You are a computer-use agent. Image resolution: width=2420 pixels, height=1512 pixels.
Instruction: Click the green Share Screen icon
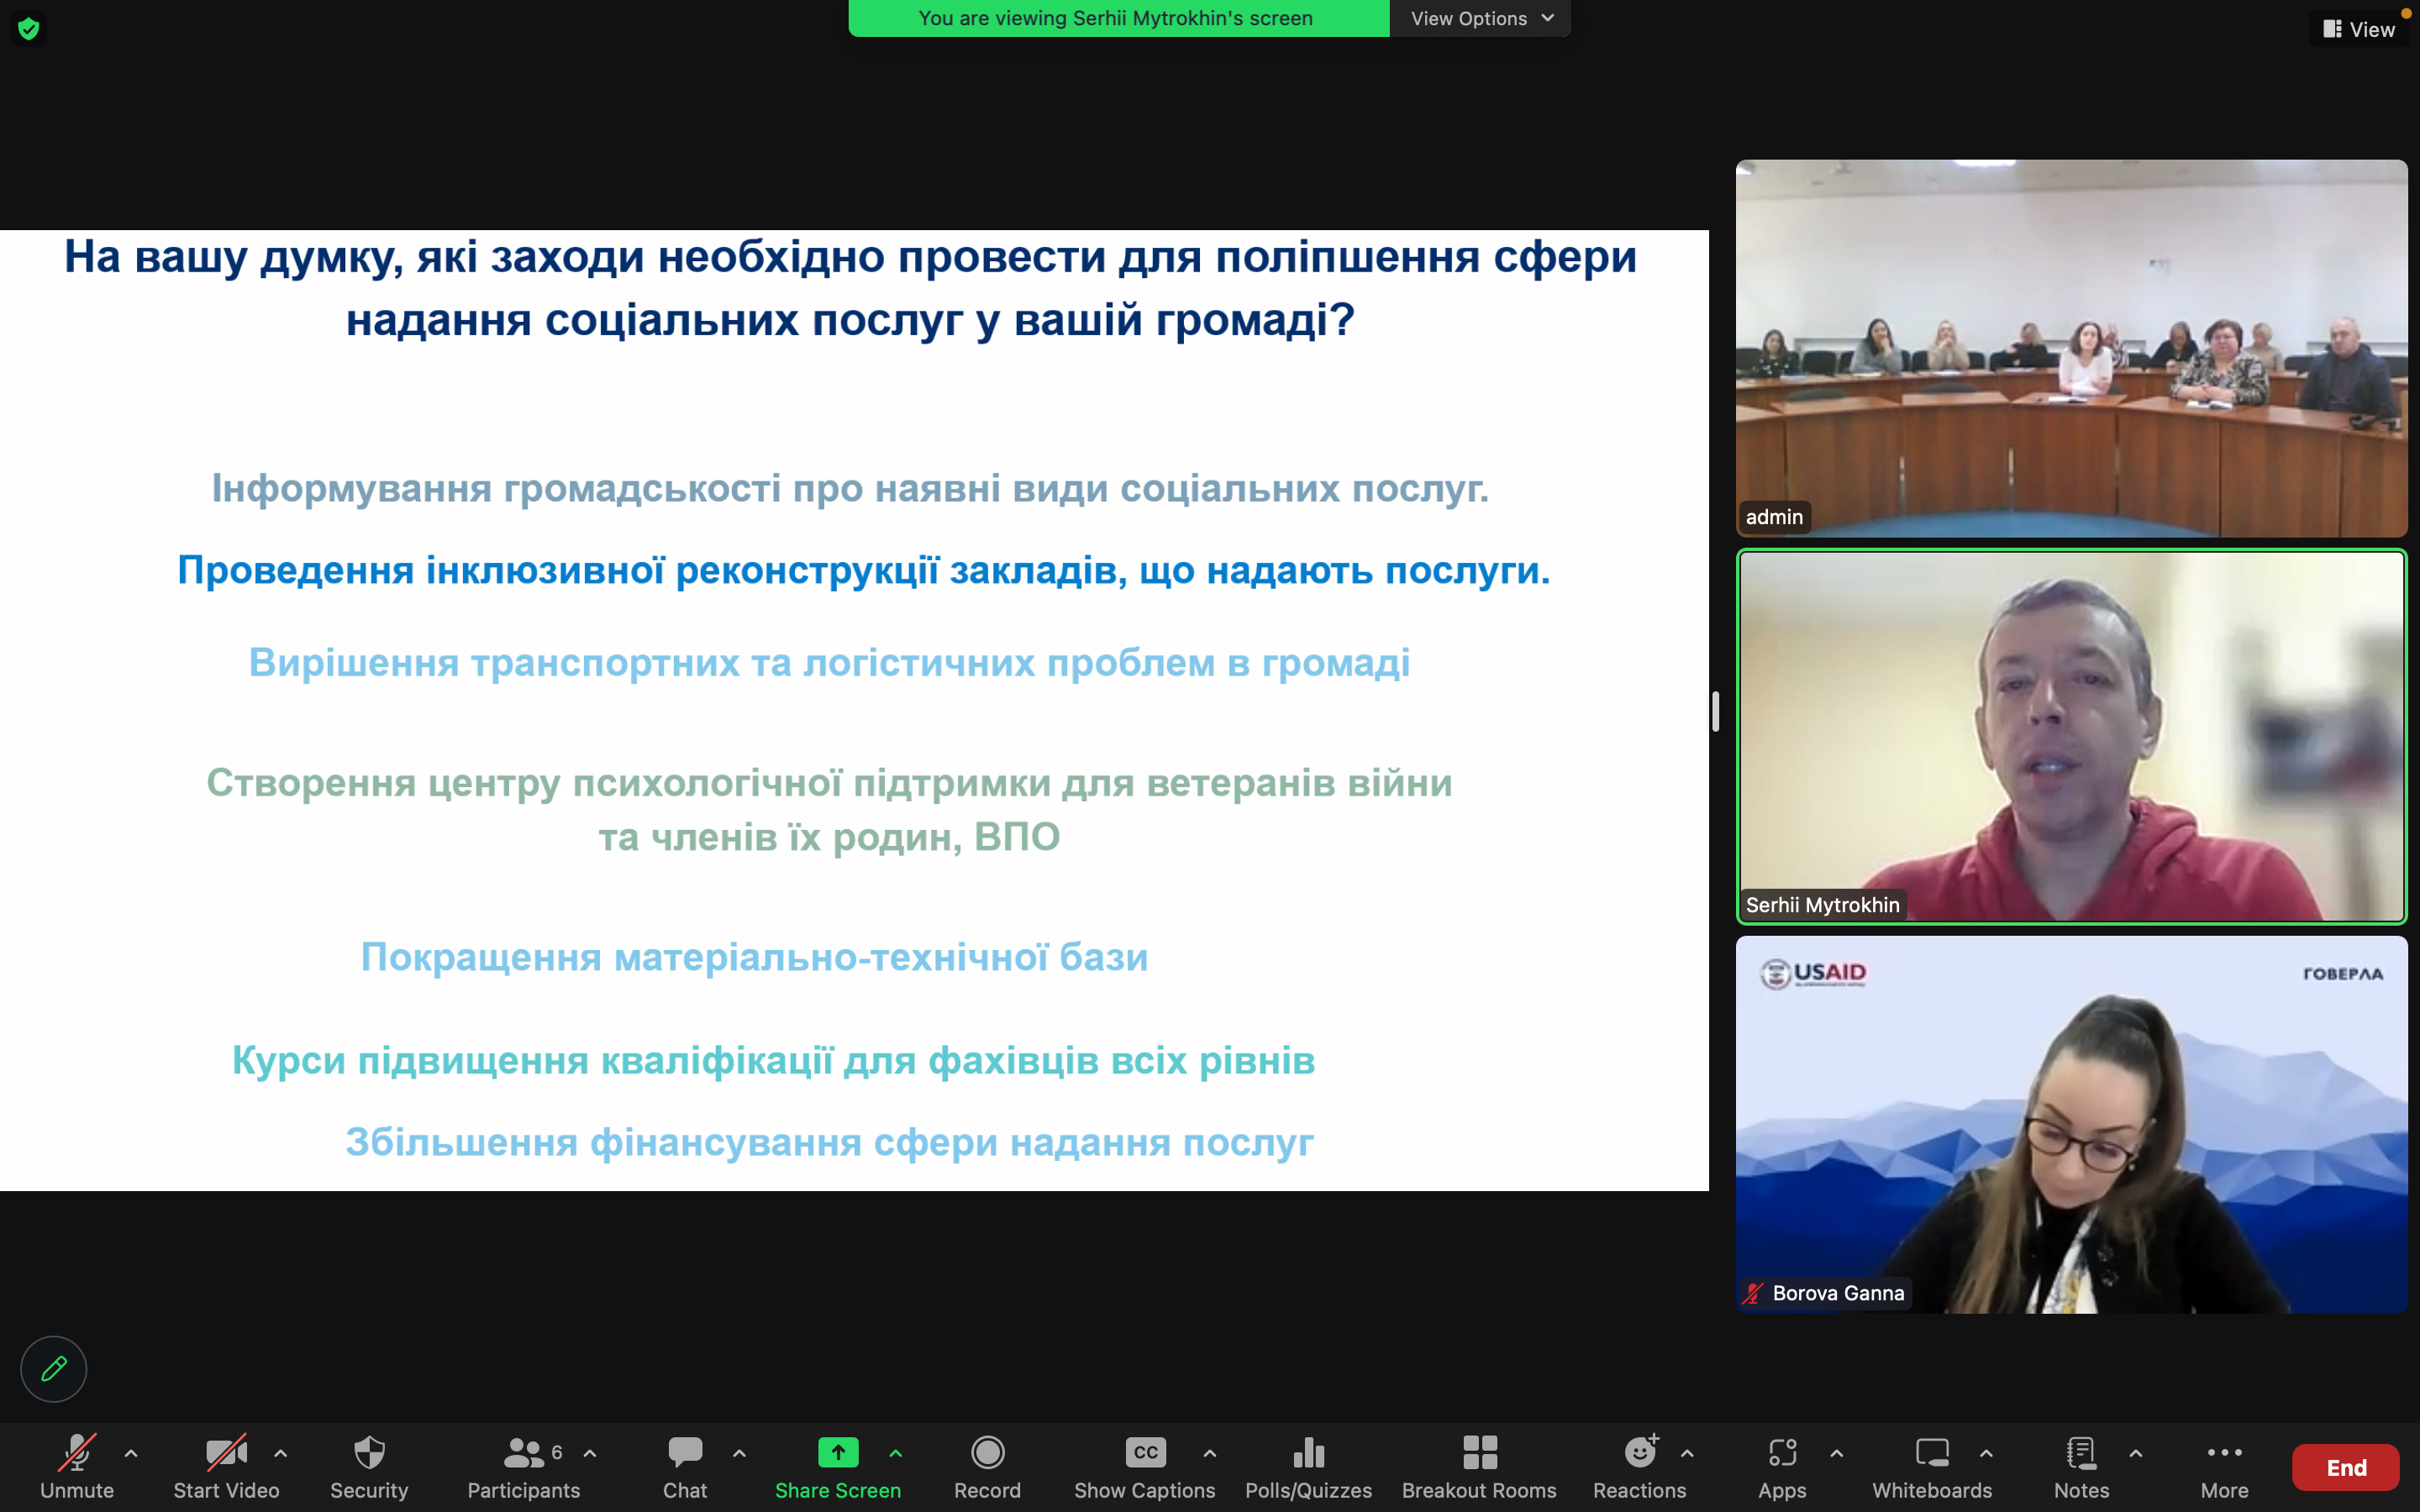pos(838,1452)
